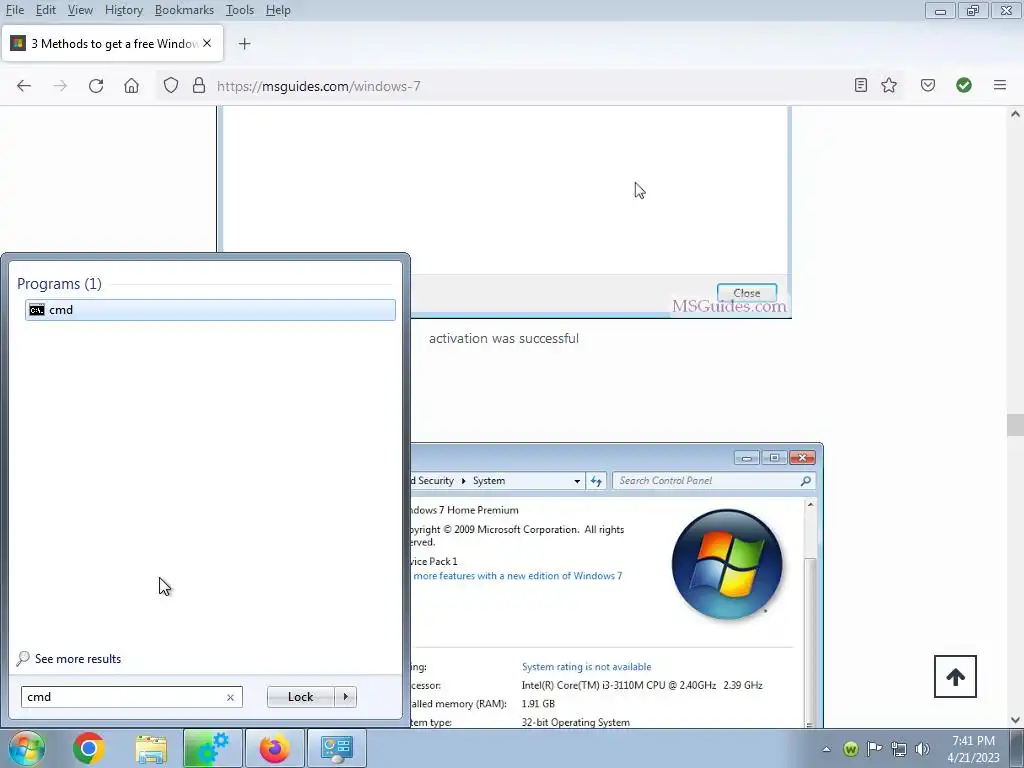The width and height of the screenshot is (1024, 768).
Task: Click the page scrollbar thumb
Action: coord(1015,424)
